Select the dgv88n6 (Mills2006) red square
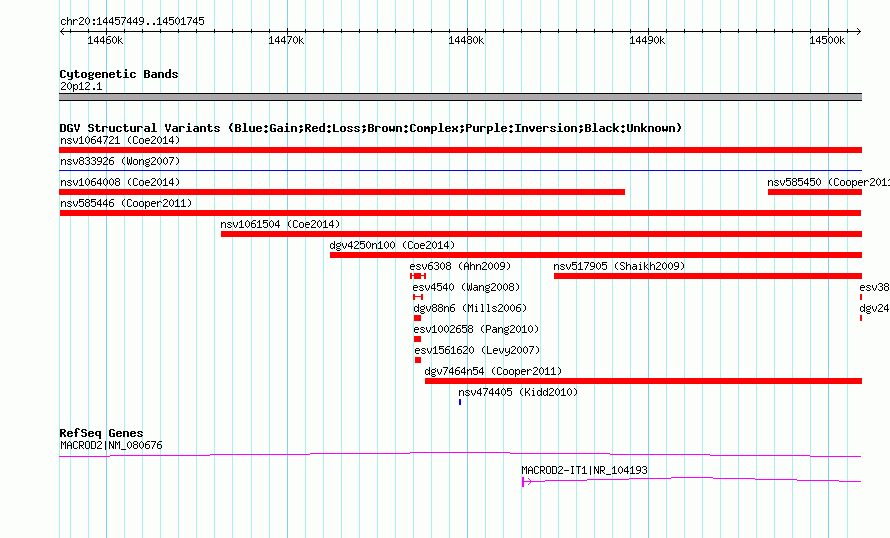This screenshot has width=890, height=538. [x=418, y=318]
